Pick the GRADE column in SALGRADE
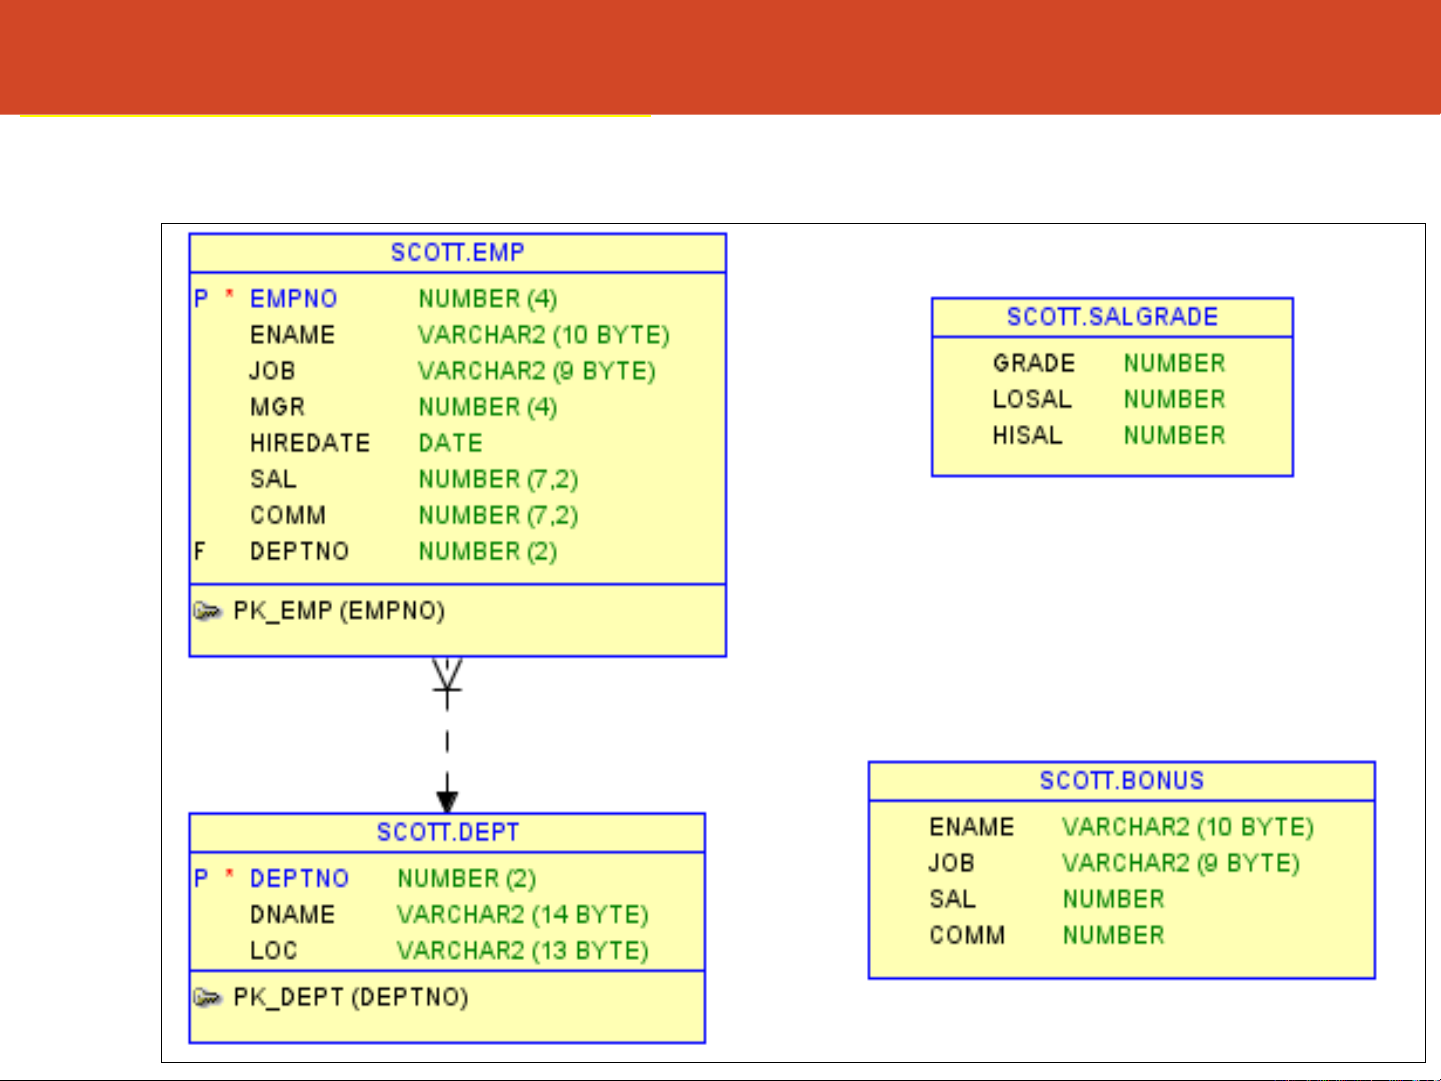1441x1081 pixels. click(1034, 363)
